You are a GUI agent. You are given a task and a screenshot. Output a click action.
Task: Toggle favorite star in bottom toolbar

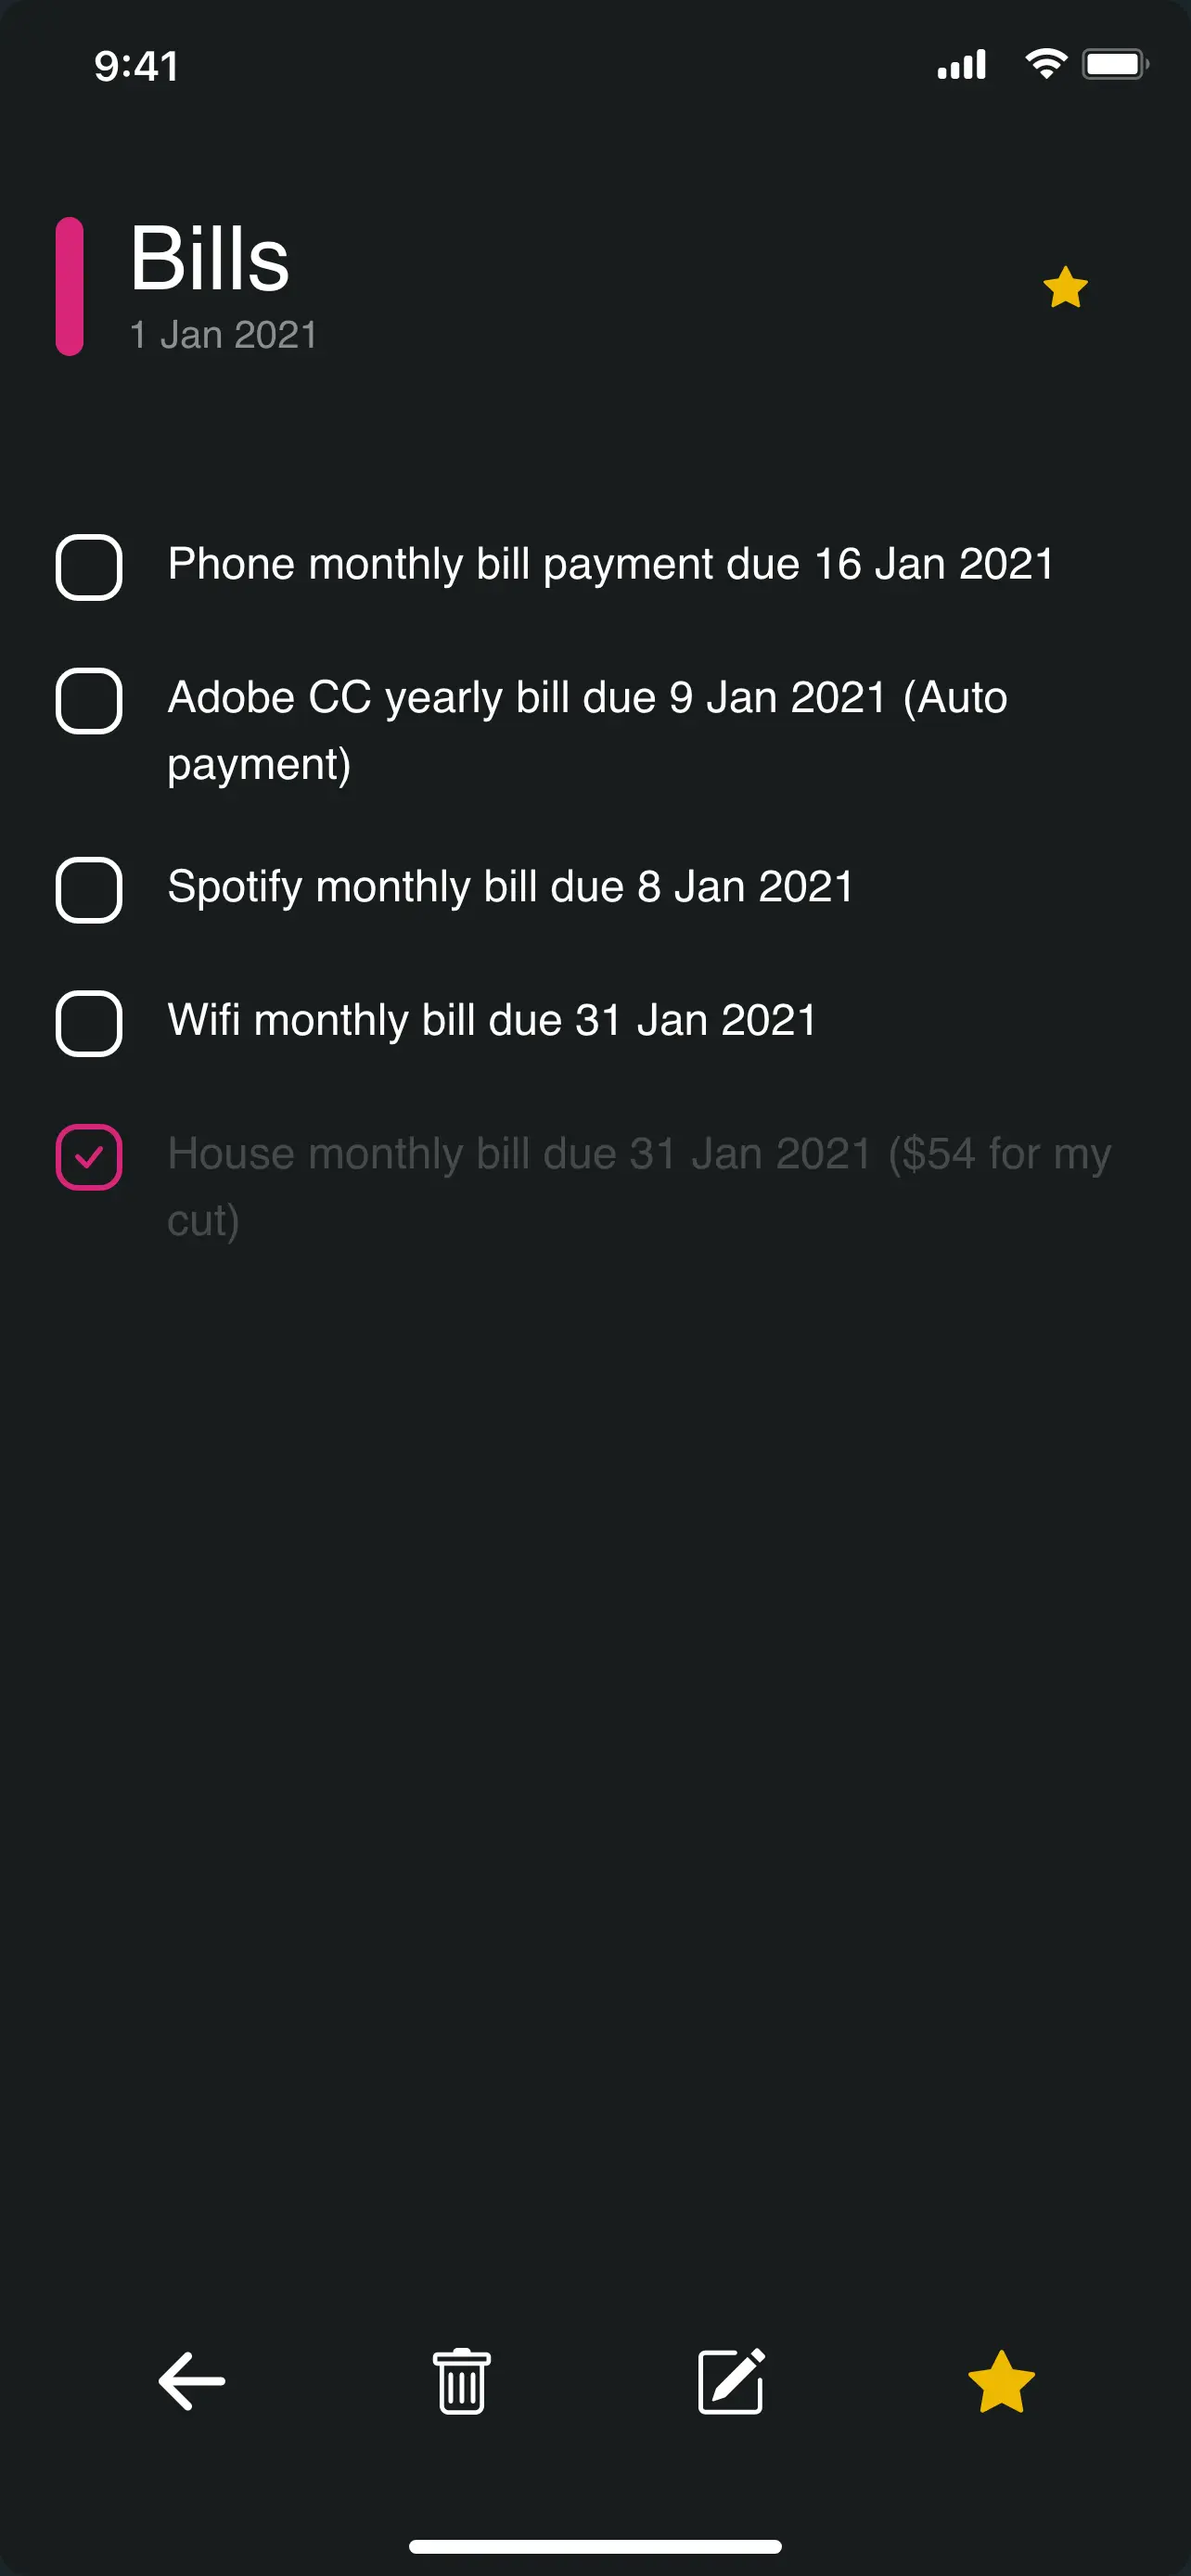tap(1001, 2381)
